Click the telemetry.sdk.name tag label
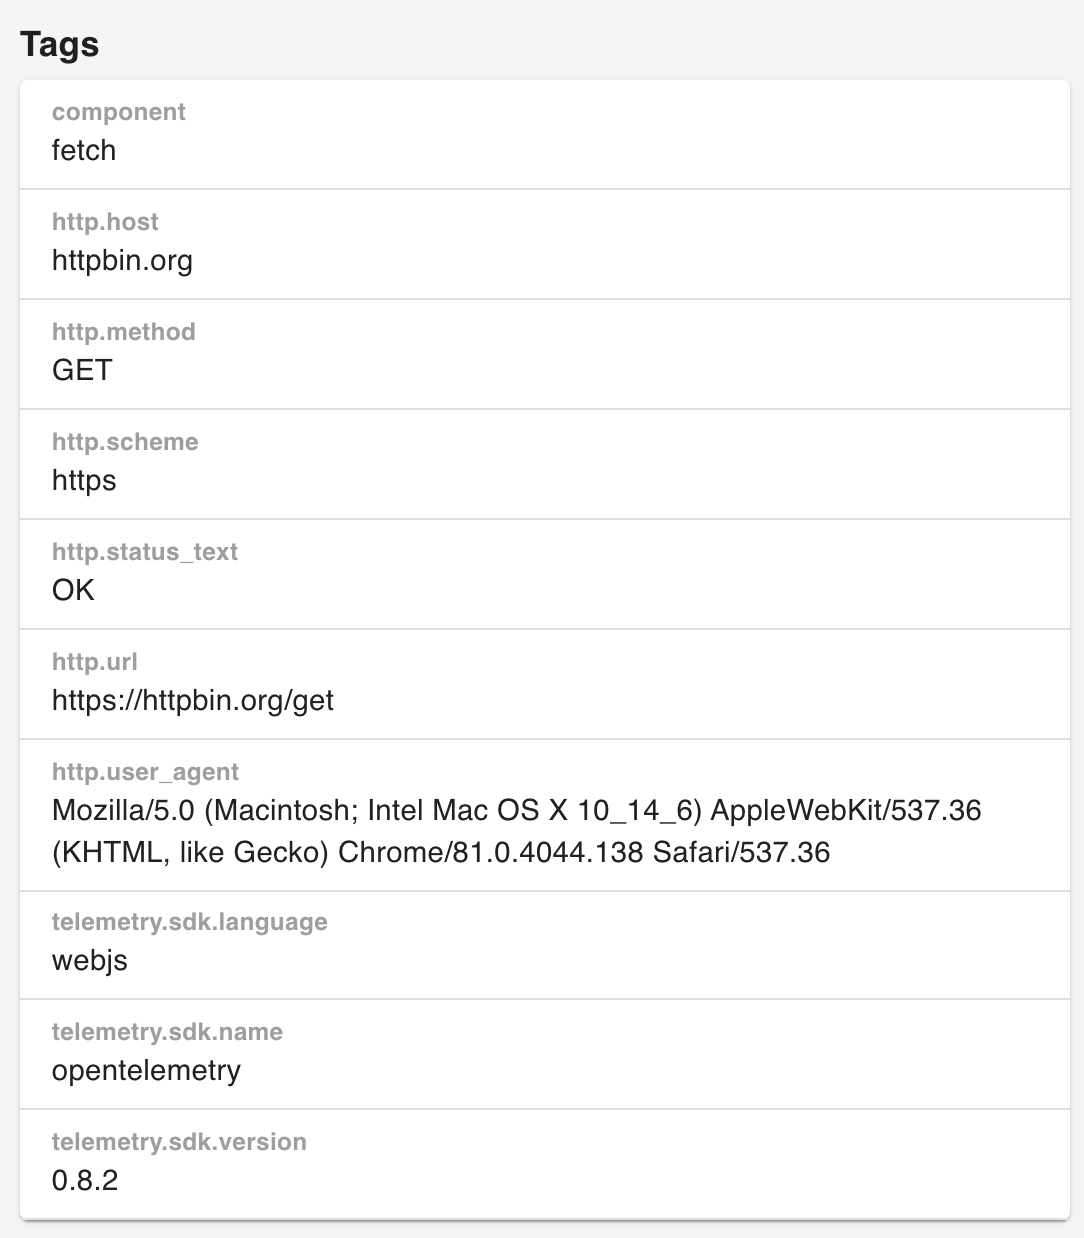Viewport: 1084px width, 1238px height. click(167, 1032)
